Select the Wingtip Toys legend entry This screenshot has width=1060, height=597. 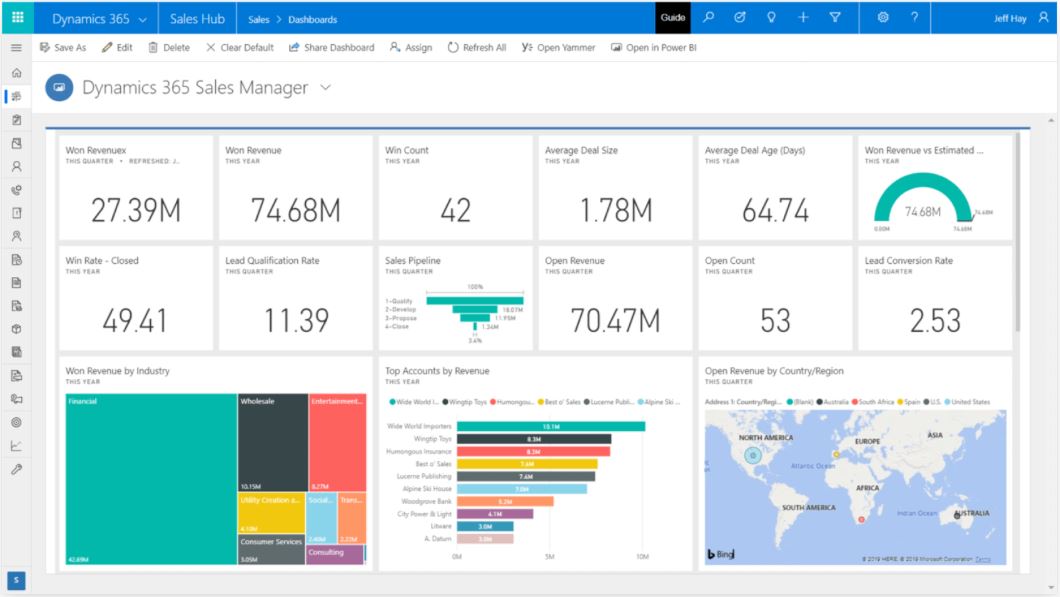[464, 402]
